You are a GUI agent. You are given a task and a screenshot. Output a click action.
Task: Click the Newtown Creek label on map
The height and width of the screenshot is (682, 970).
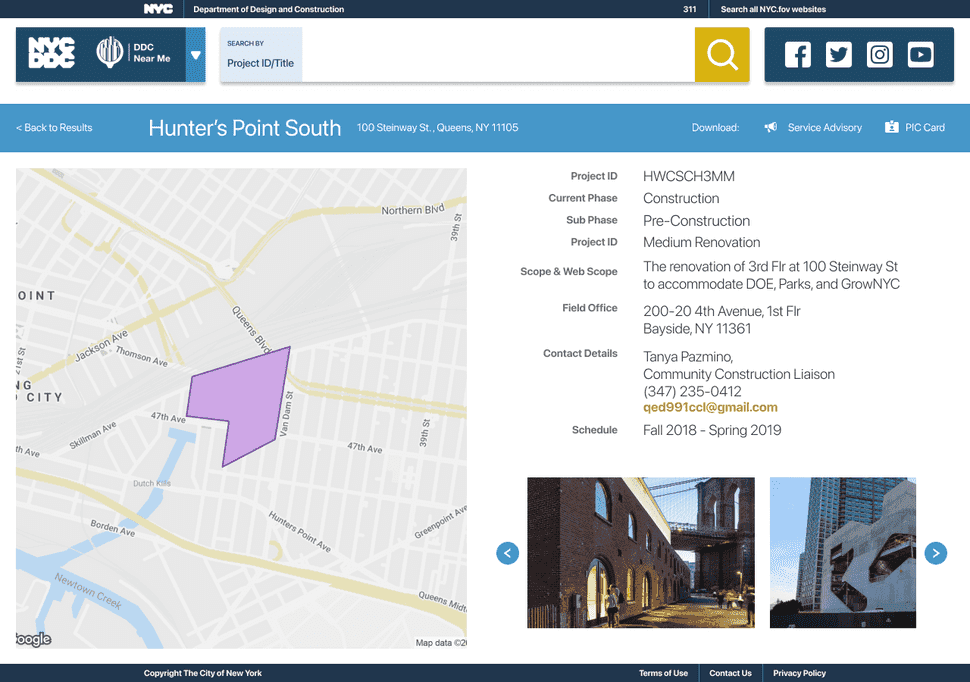[88, 590]
